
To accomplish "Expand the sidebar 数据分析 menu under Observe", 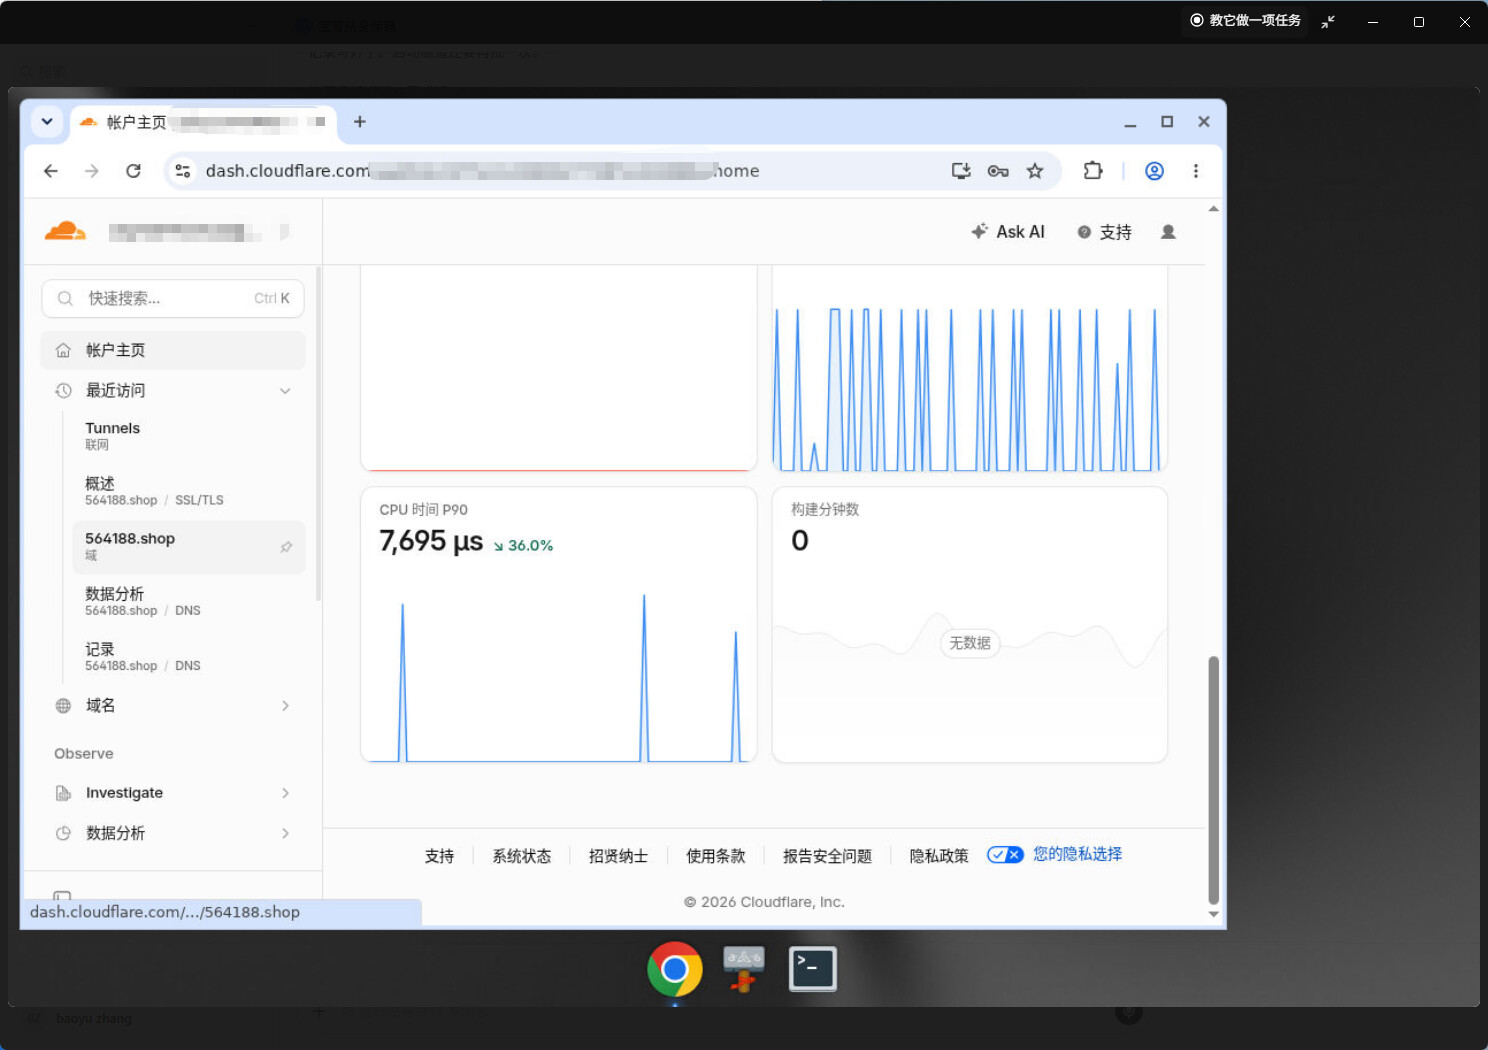I will click(x=173, y=833).
